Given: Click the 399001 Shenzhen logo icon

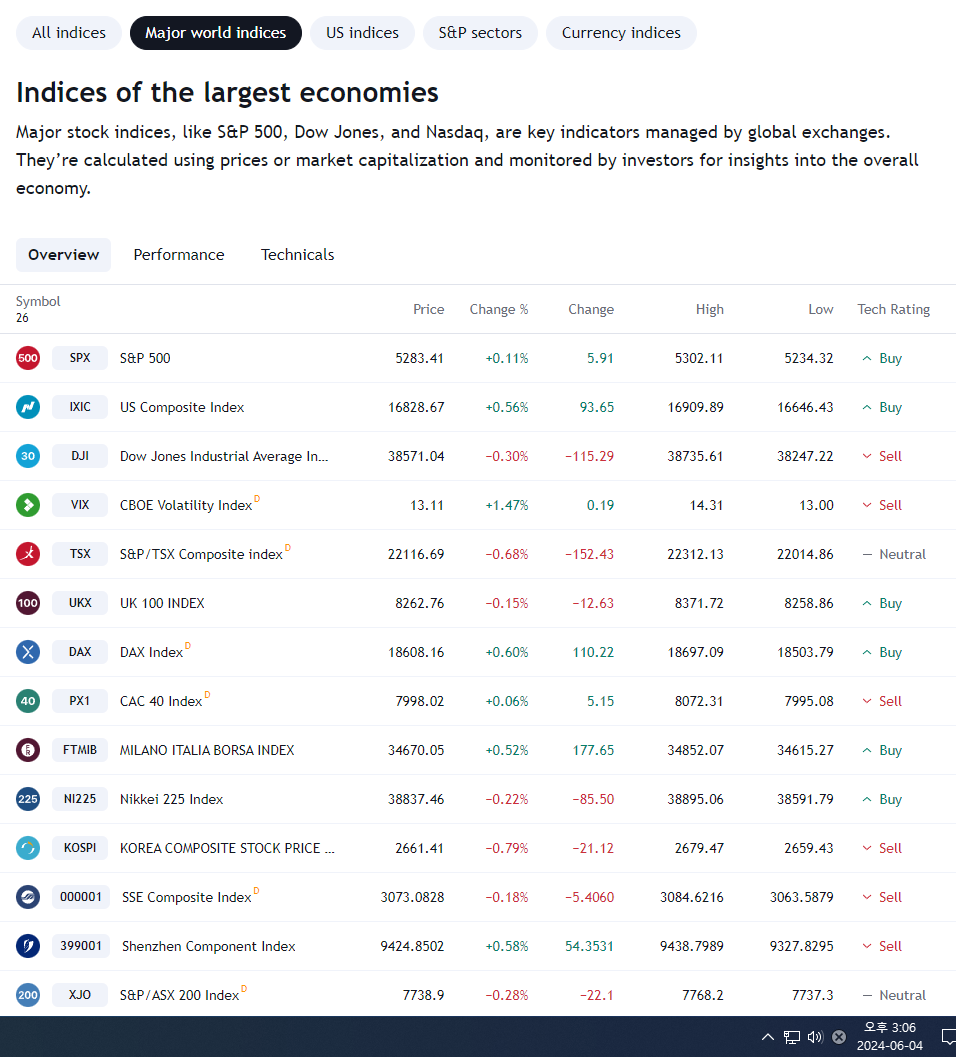Looking at the screenshot, I should pyautogui.click(x=28, y=946).
